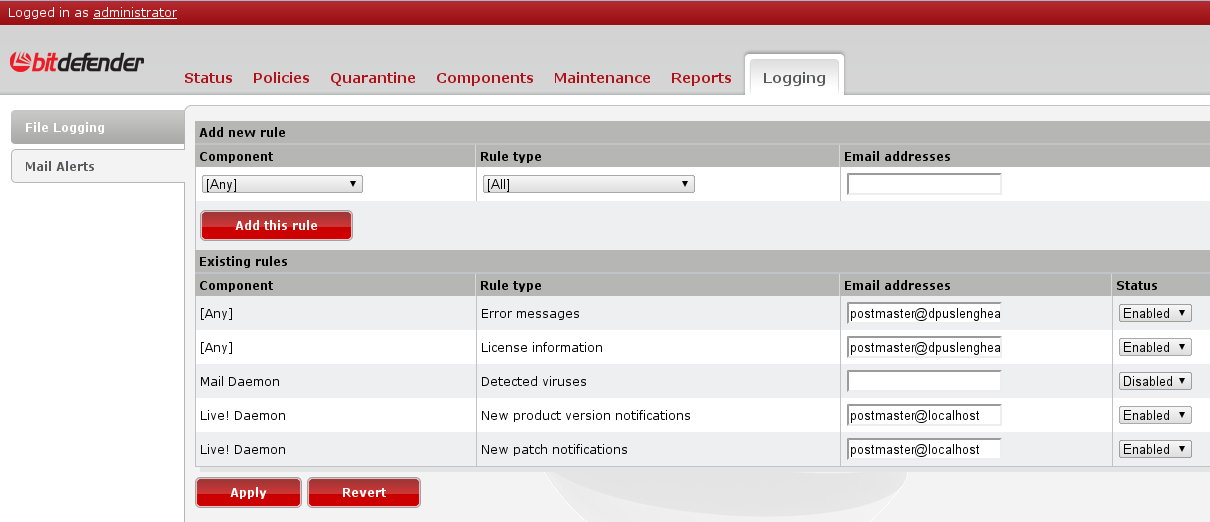
Task: Select Mail Alerts in the sidebar
Action: coord(97,167)
